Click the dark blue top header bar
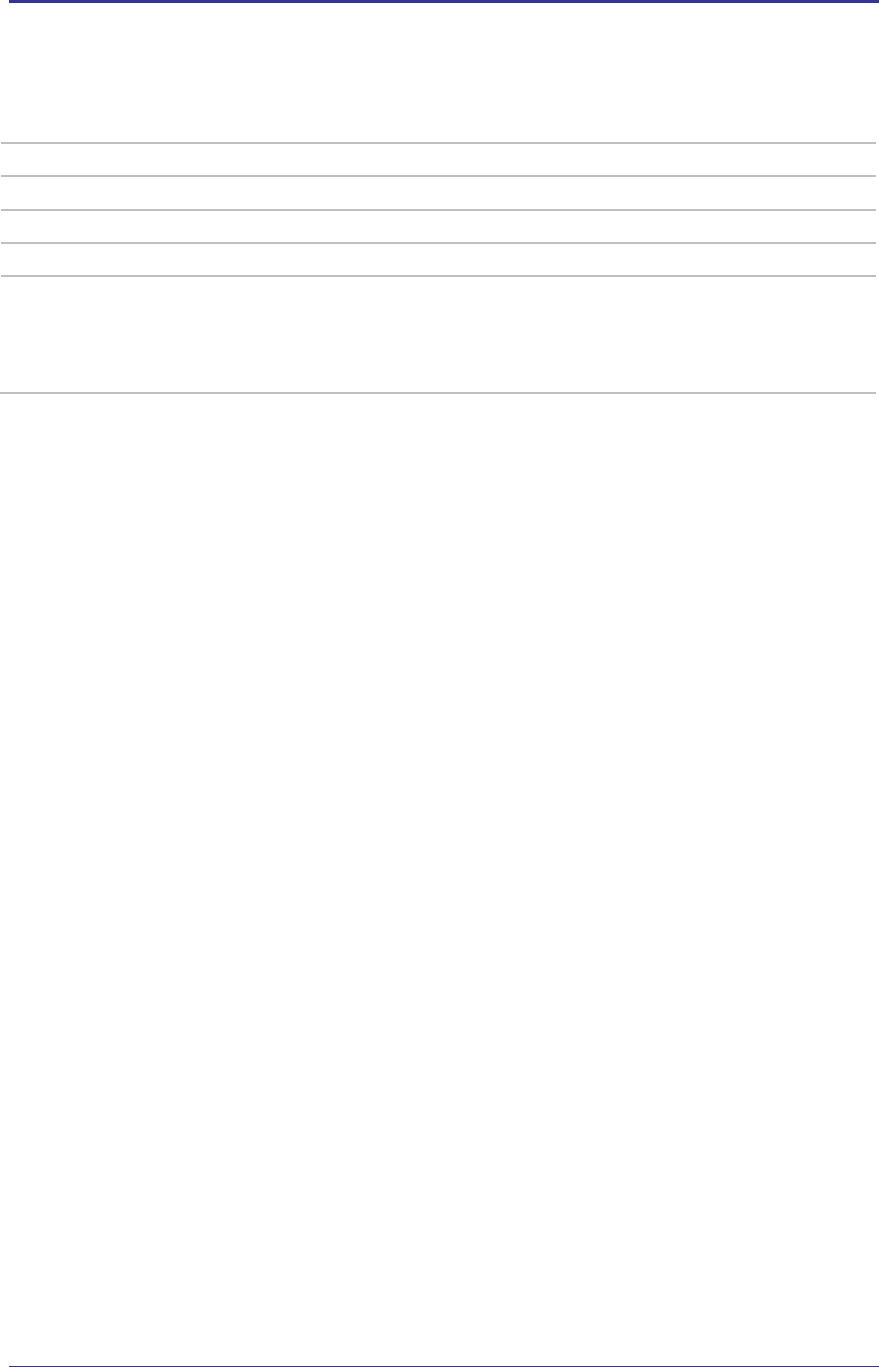The height and width of the screenshot is (1367, 879). 439,2
